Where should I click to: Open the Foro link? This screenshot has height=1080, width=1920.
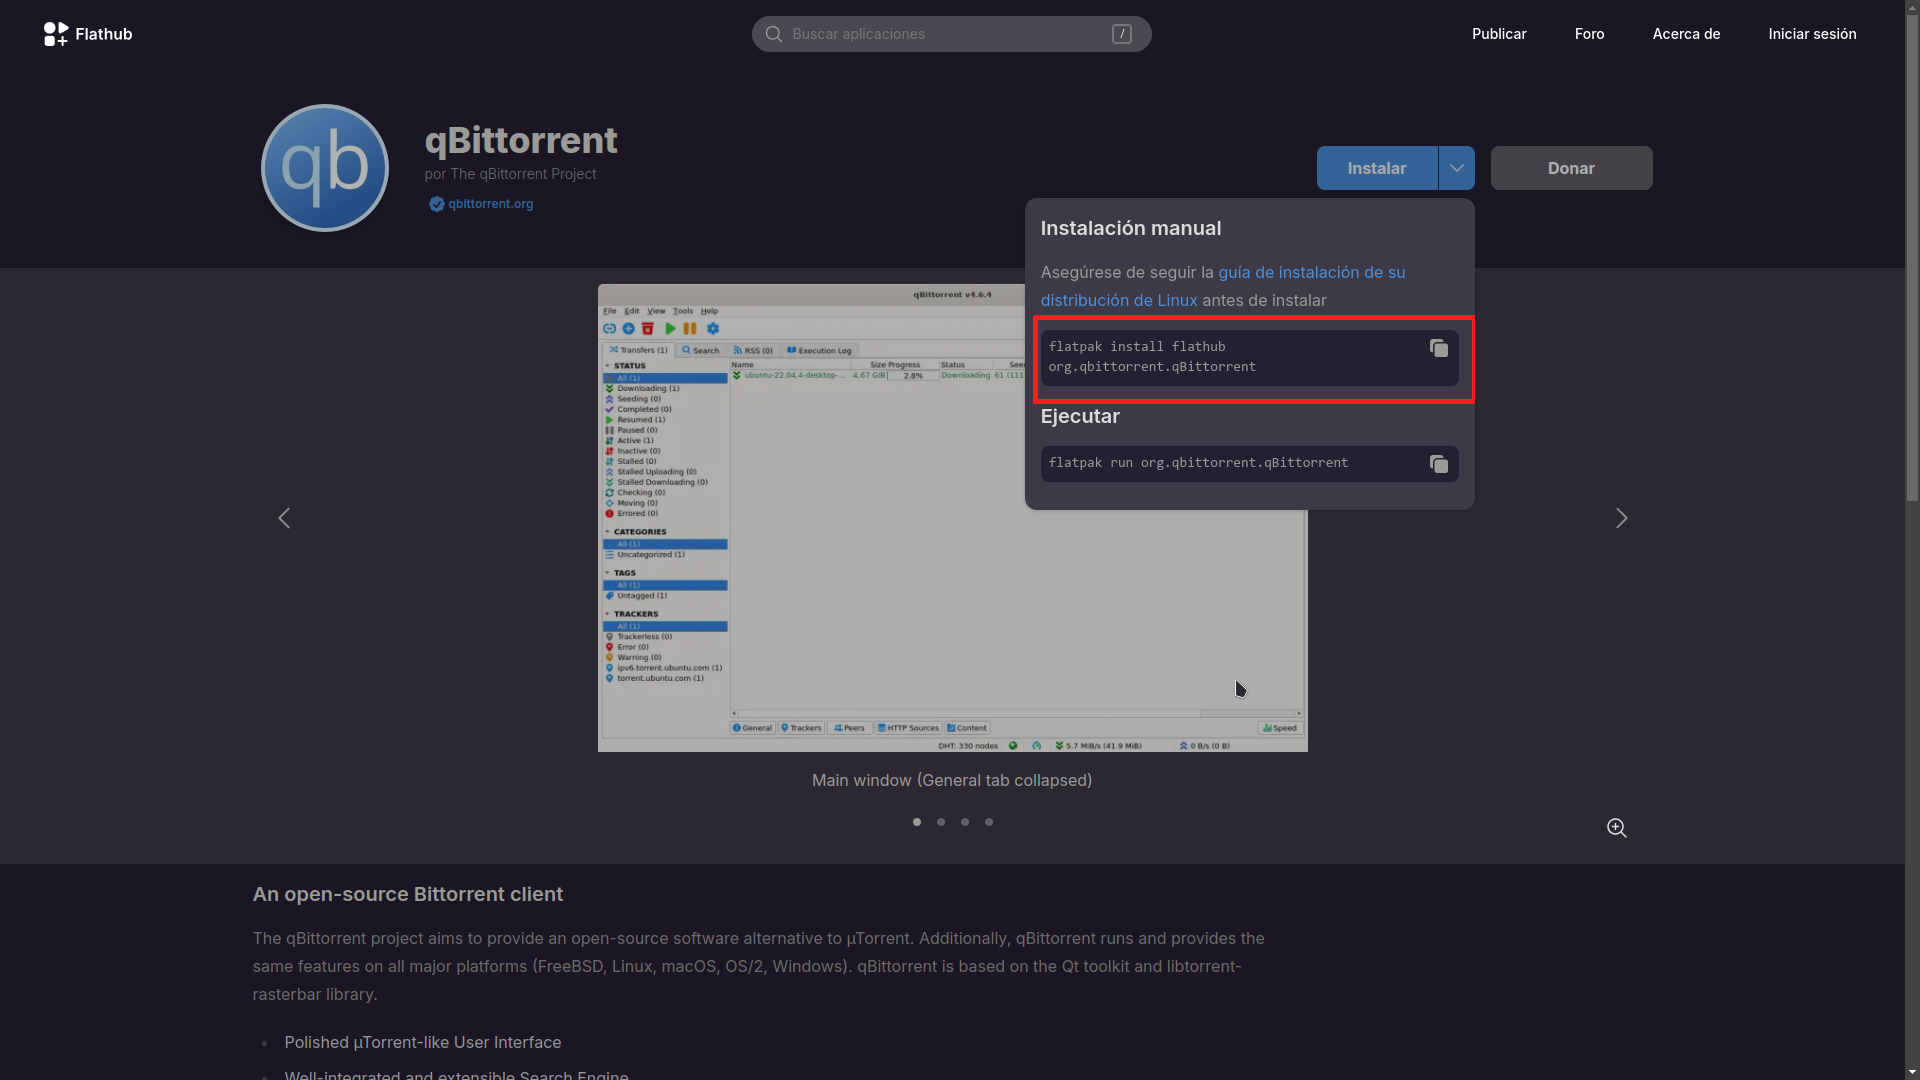pyautogui.click(x=1589, y=34)
